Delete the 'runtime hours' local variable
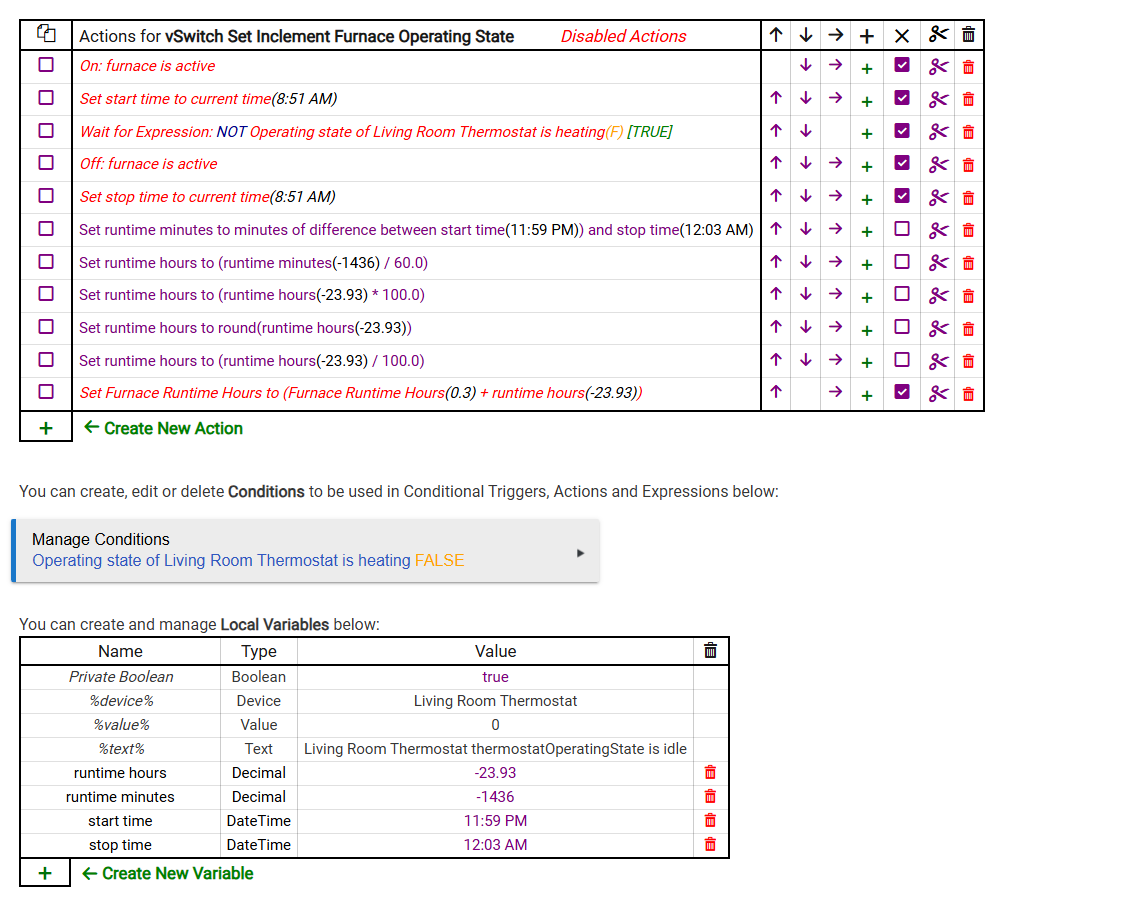 coord(710,773)
